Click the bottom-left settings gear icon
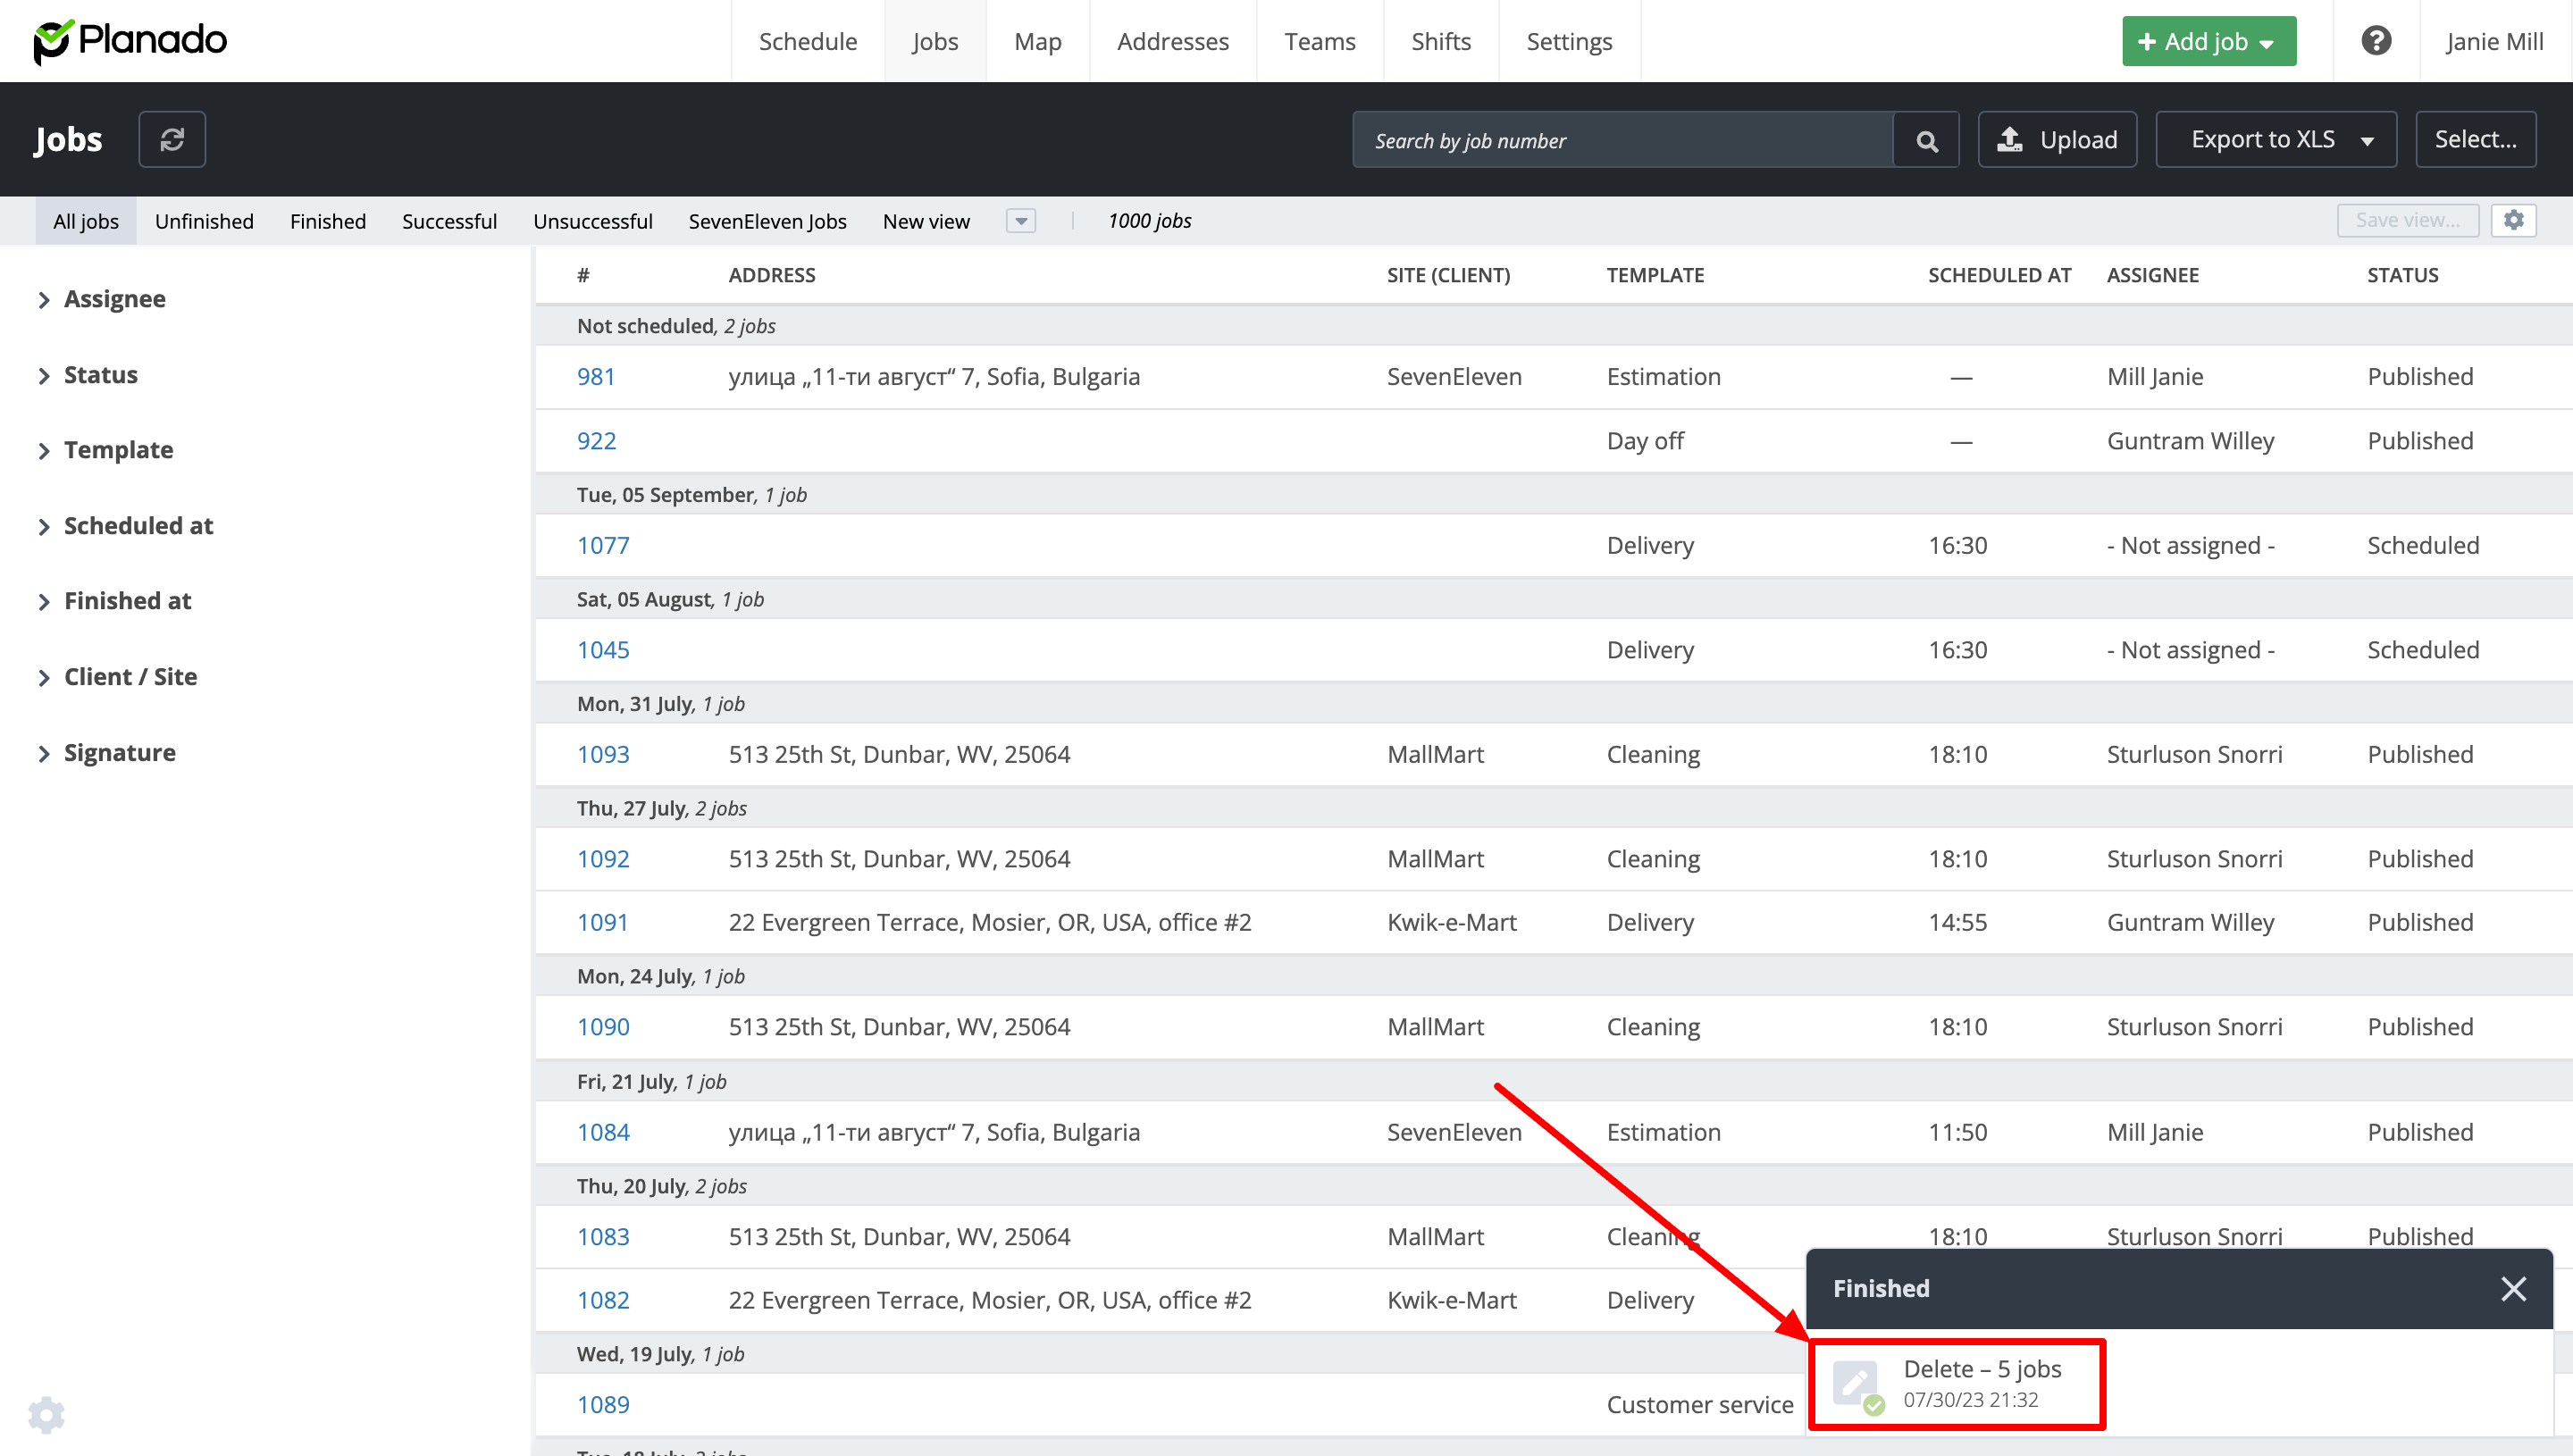Screen dimensions: 2573x1456 pos(46,1414)
